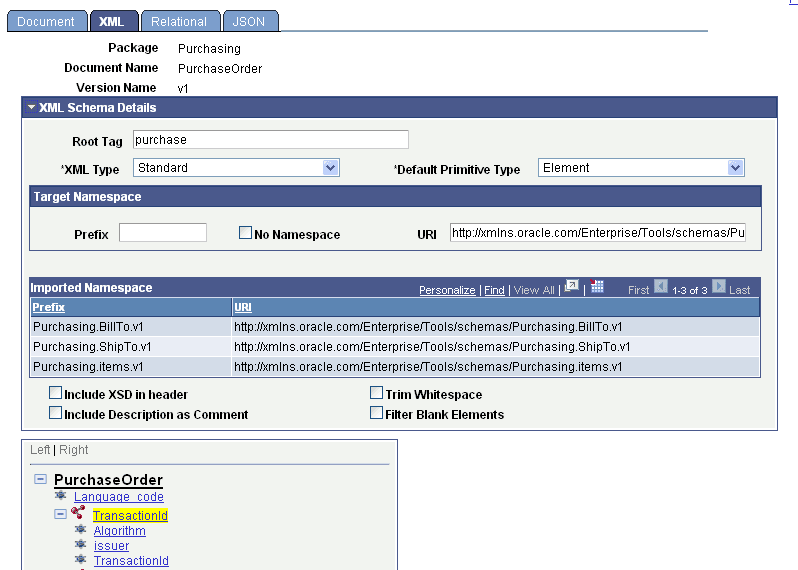Click the Personalize link

[x=447, y=290]
